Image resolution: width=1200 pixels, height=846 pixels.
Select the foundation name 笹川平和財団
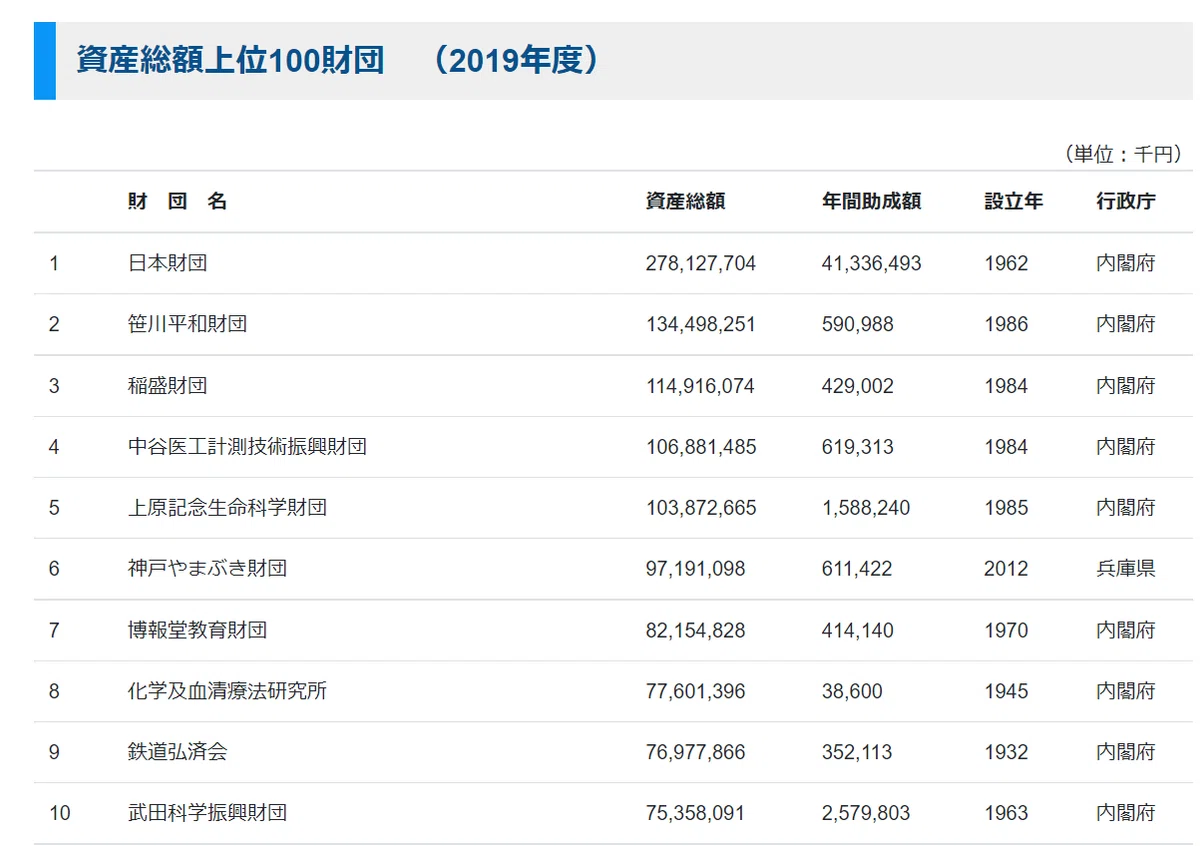pyautogui.click(x=187, y=324)
